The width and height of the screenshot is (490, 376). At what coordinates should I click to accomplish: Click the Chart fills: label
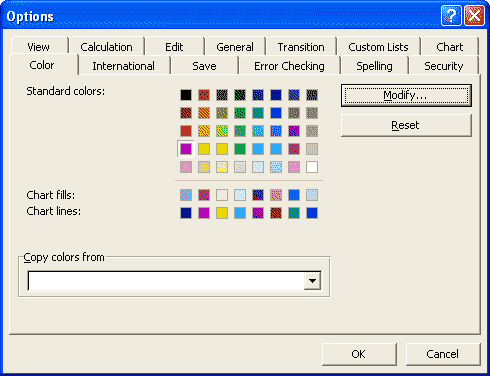coord(51,195)
